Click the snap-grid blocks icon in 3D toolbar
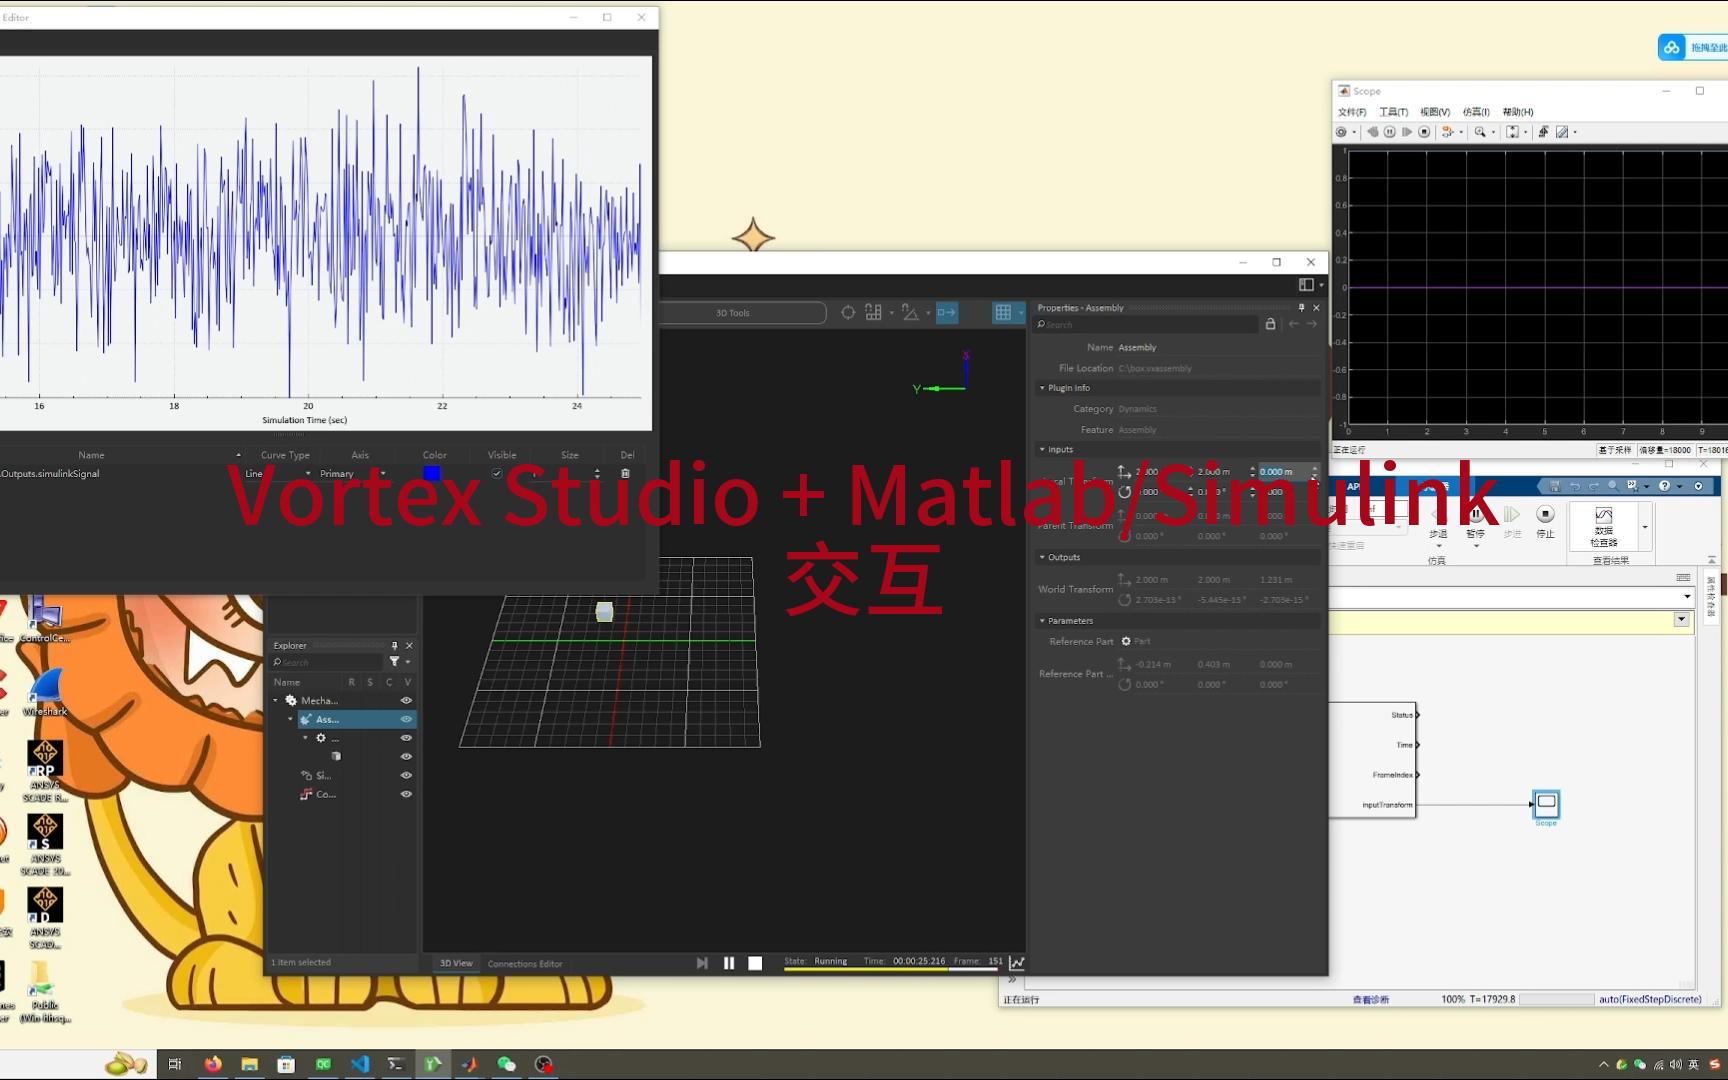The image size is (1728, 1080). coord(873,313)
